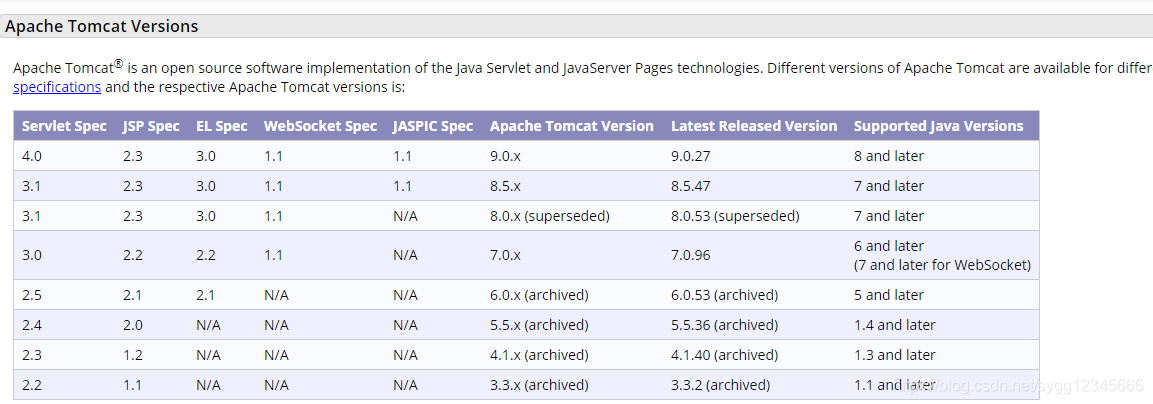Select the Servlet Spec column header
Screen dimensions: 1153x404
[64, 126]
